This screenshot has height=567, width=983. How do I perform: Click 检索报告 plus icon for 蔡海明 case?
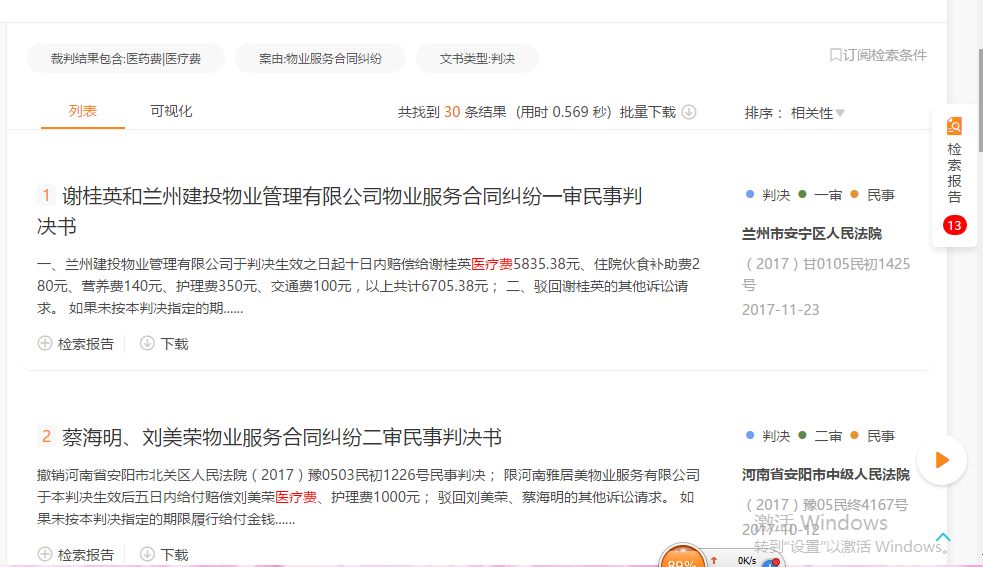pos(45,554)
